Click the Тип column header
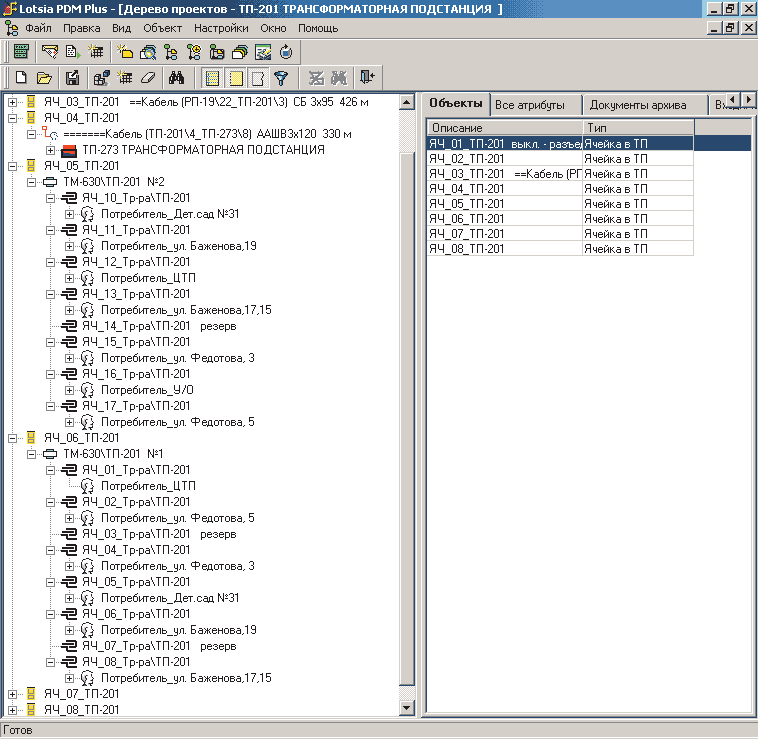 pos(637,128)
